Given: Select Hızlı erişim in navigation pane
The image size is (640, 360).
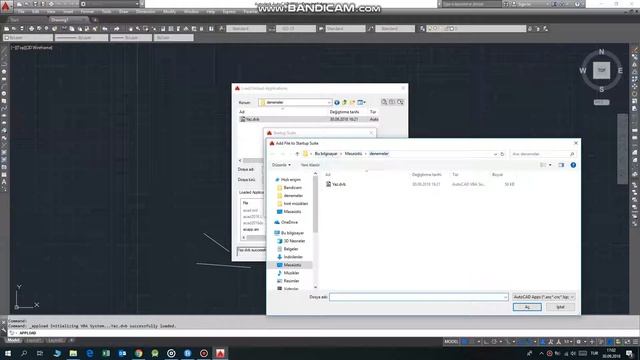Looking at the screenshot, I should tap(291, 180).
